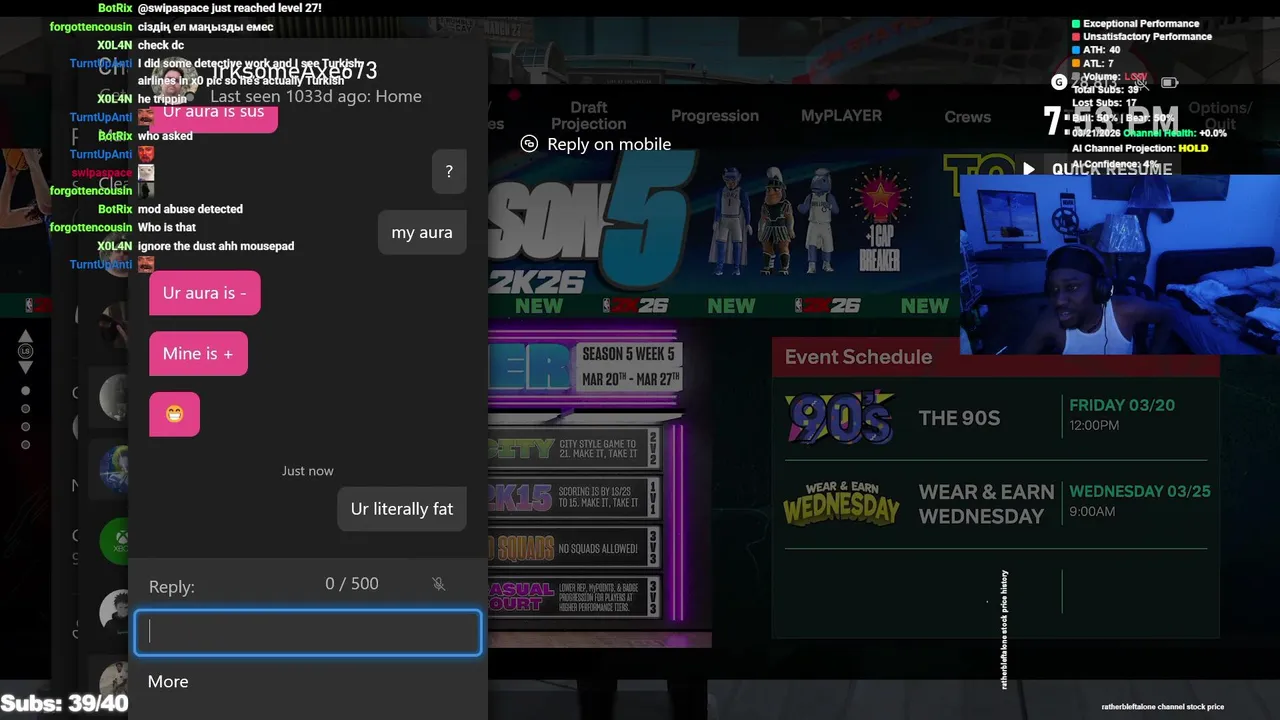Screen dimensions: 1280x720
Task: Click the muted microphone icon beside character counter
Action: click(439, 584)
